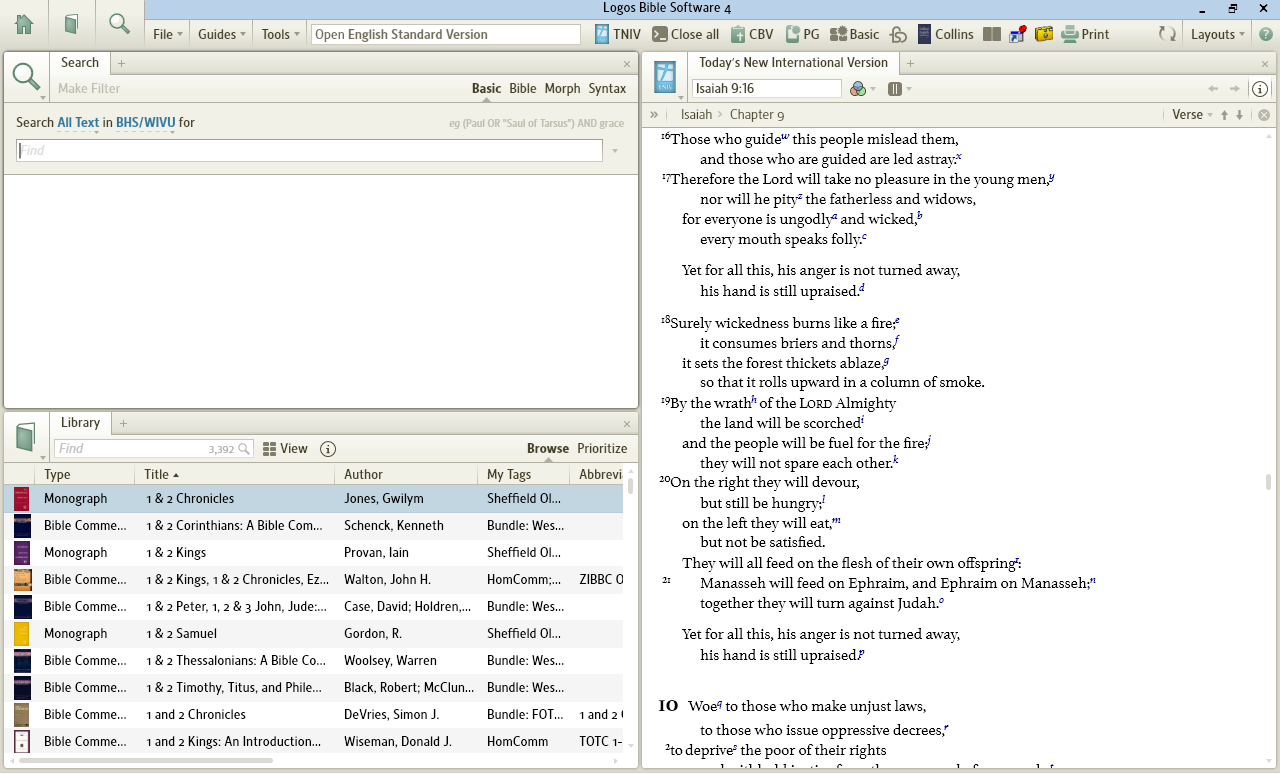Click the sync refresh arrows icon
Viewport: 1280px width, 774px height.
click(x=1167, y=34)
